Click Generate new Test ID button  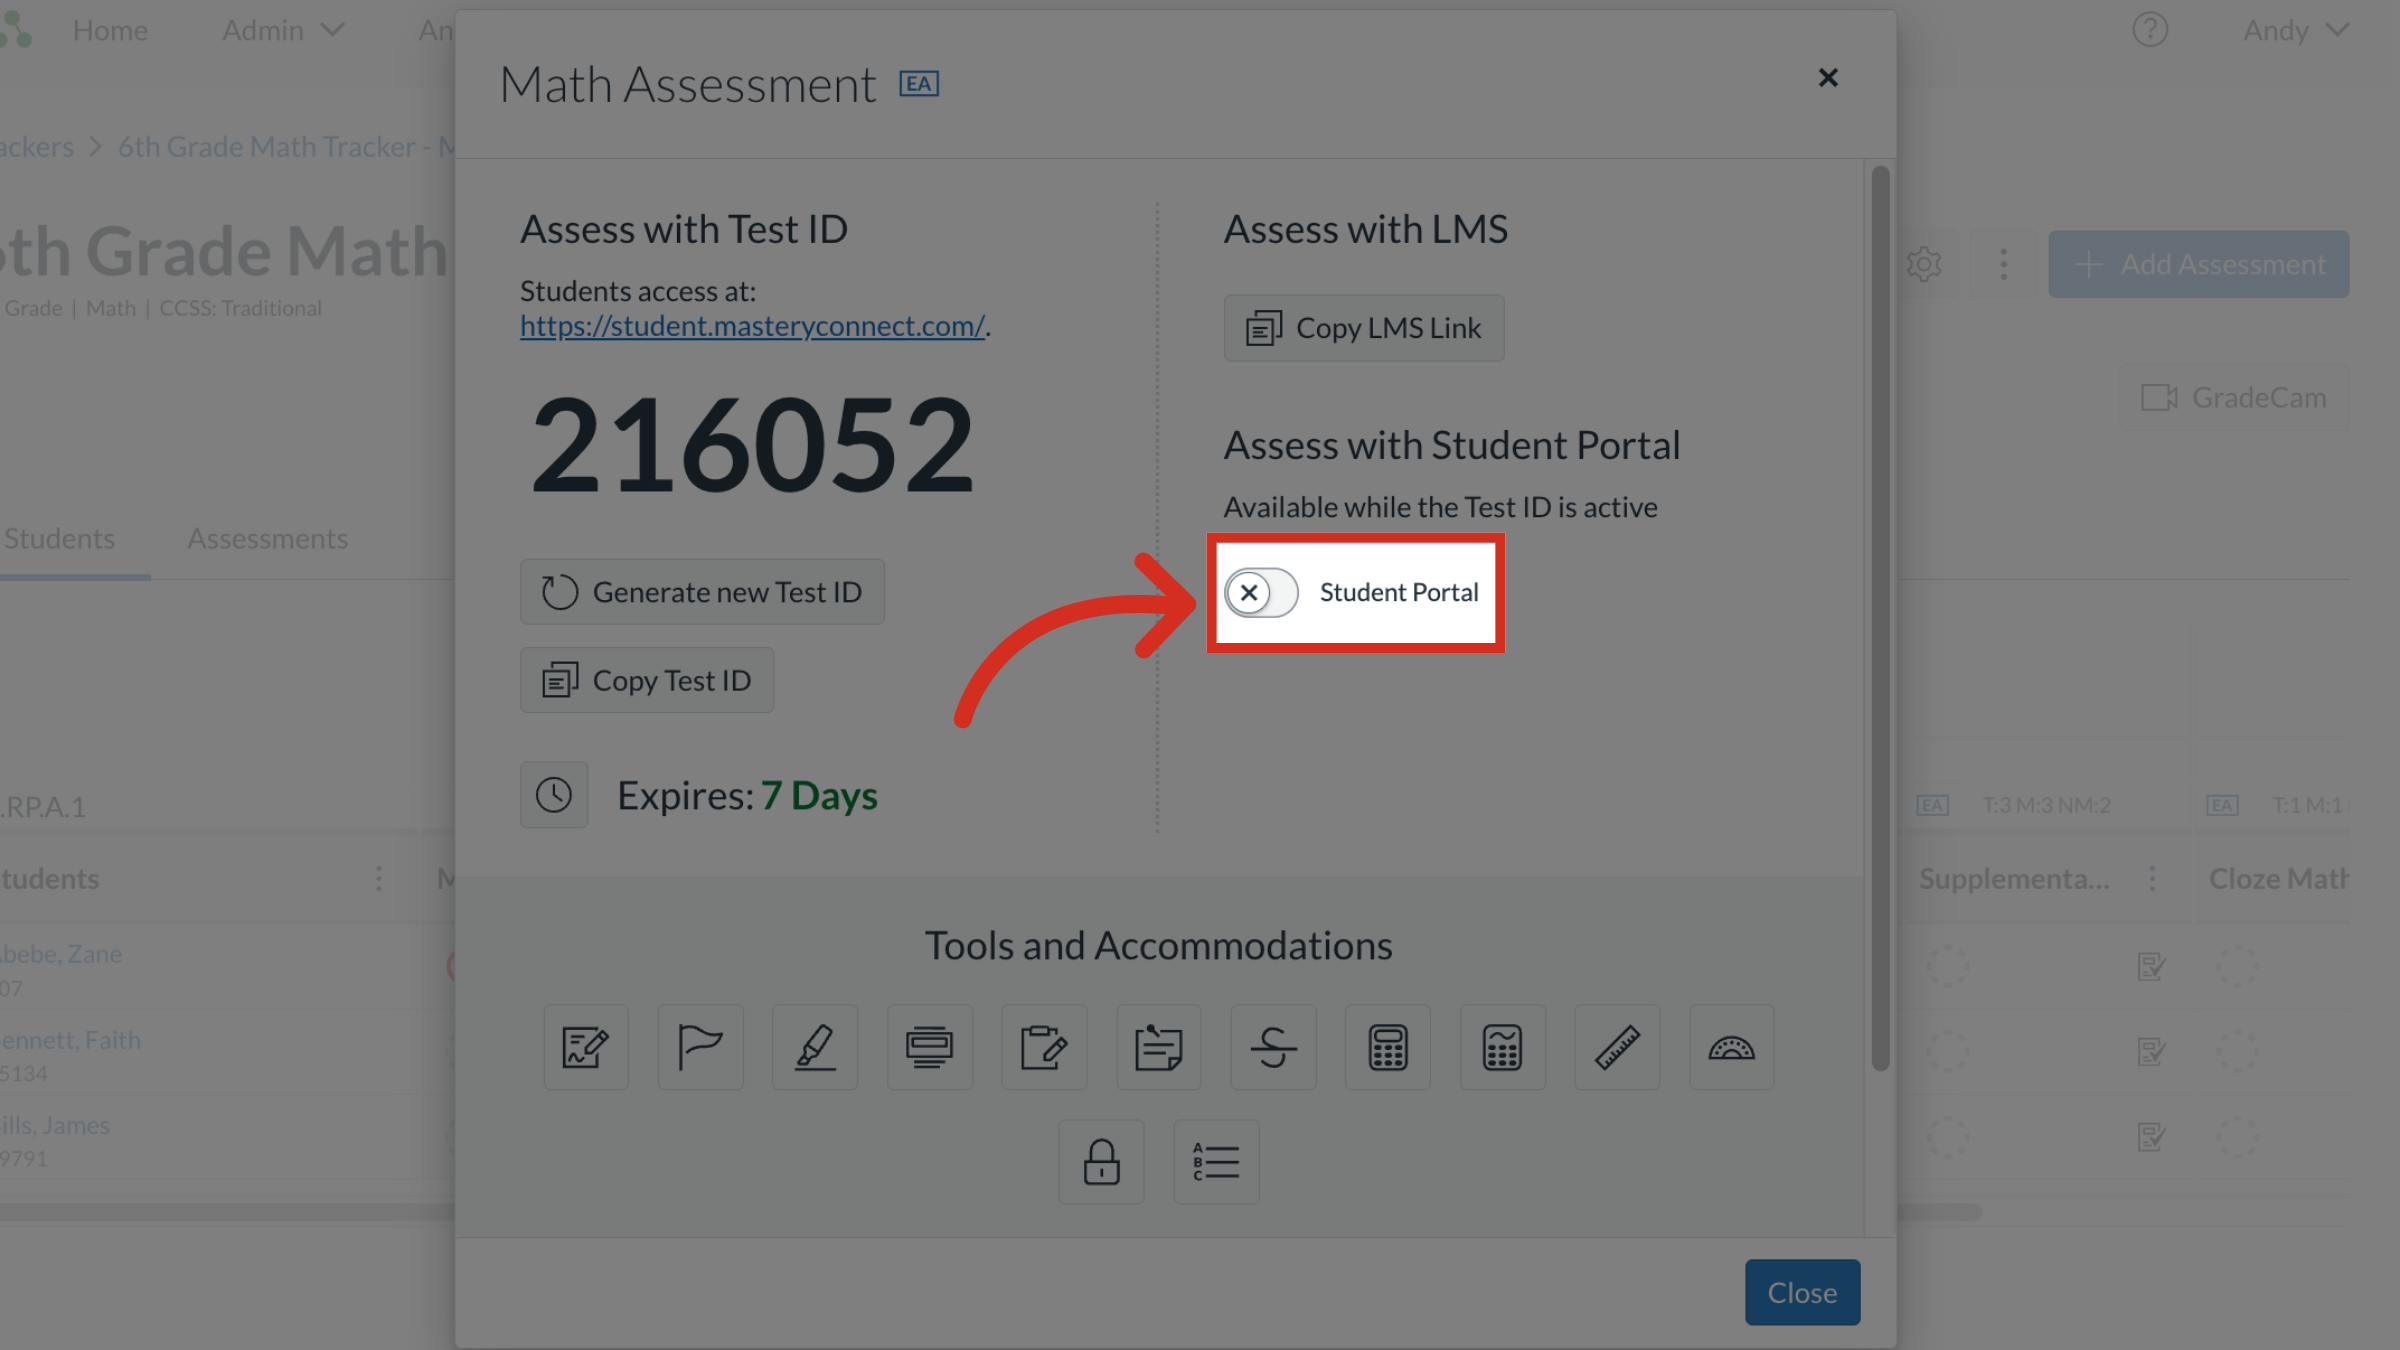(702, 592)
